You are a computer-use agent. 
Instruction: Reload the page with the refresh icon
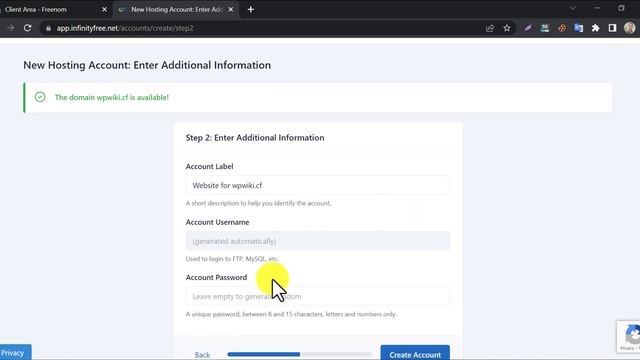27,28
